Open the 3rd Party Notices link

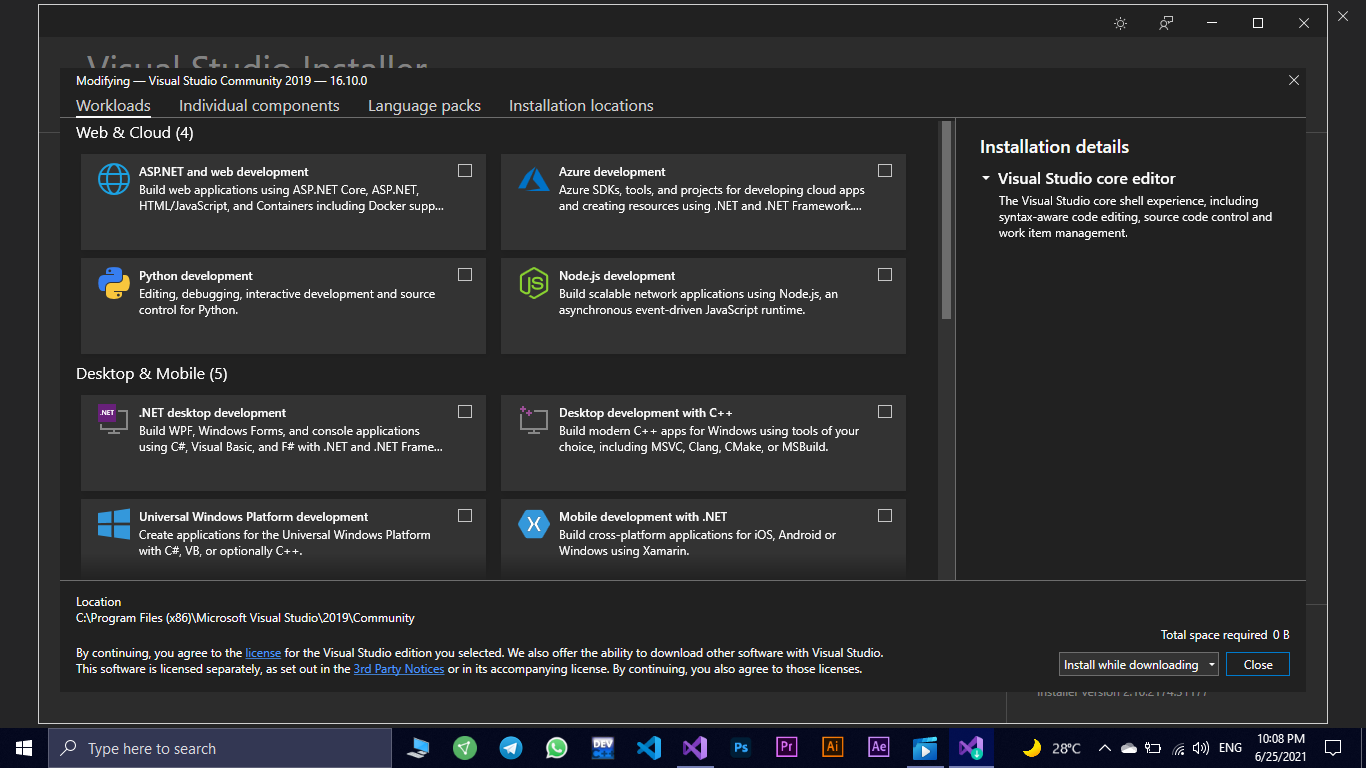pyautogui.click(x=399, y=669)
